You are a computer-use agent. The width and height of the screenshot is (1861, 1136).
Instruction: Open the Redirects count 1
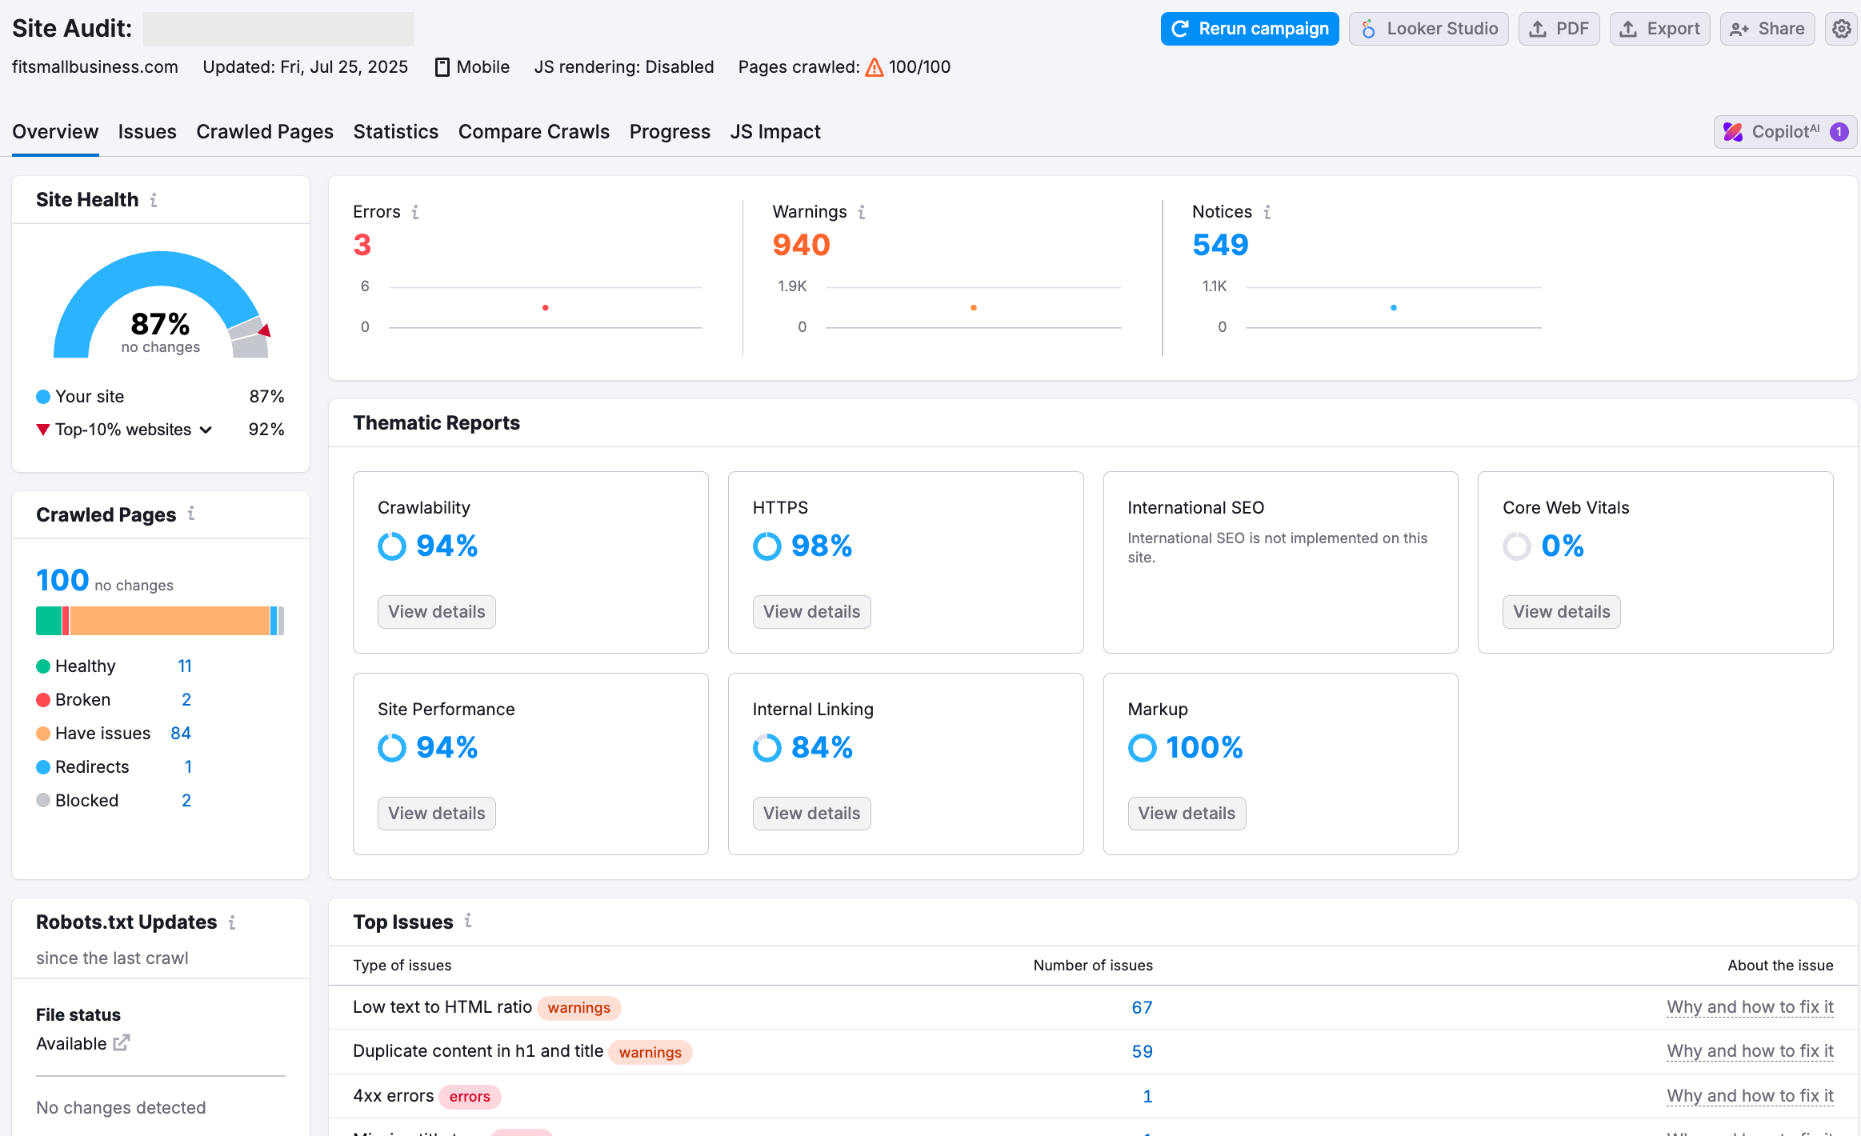tap(188, 767)
